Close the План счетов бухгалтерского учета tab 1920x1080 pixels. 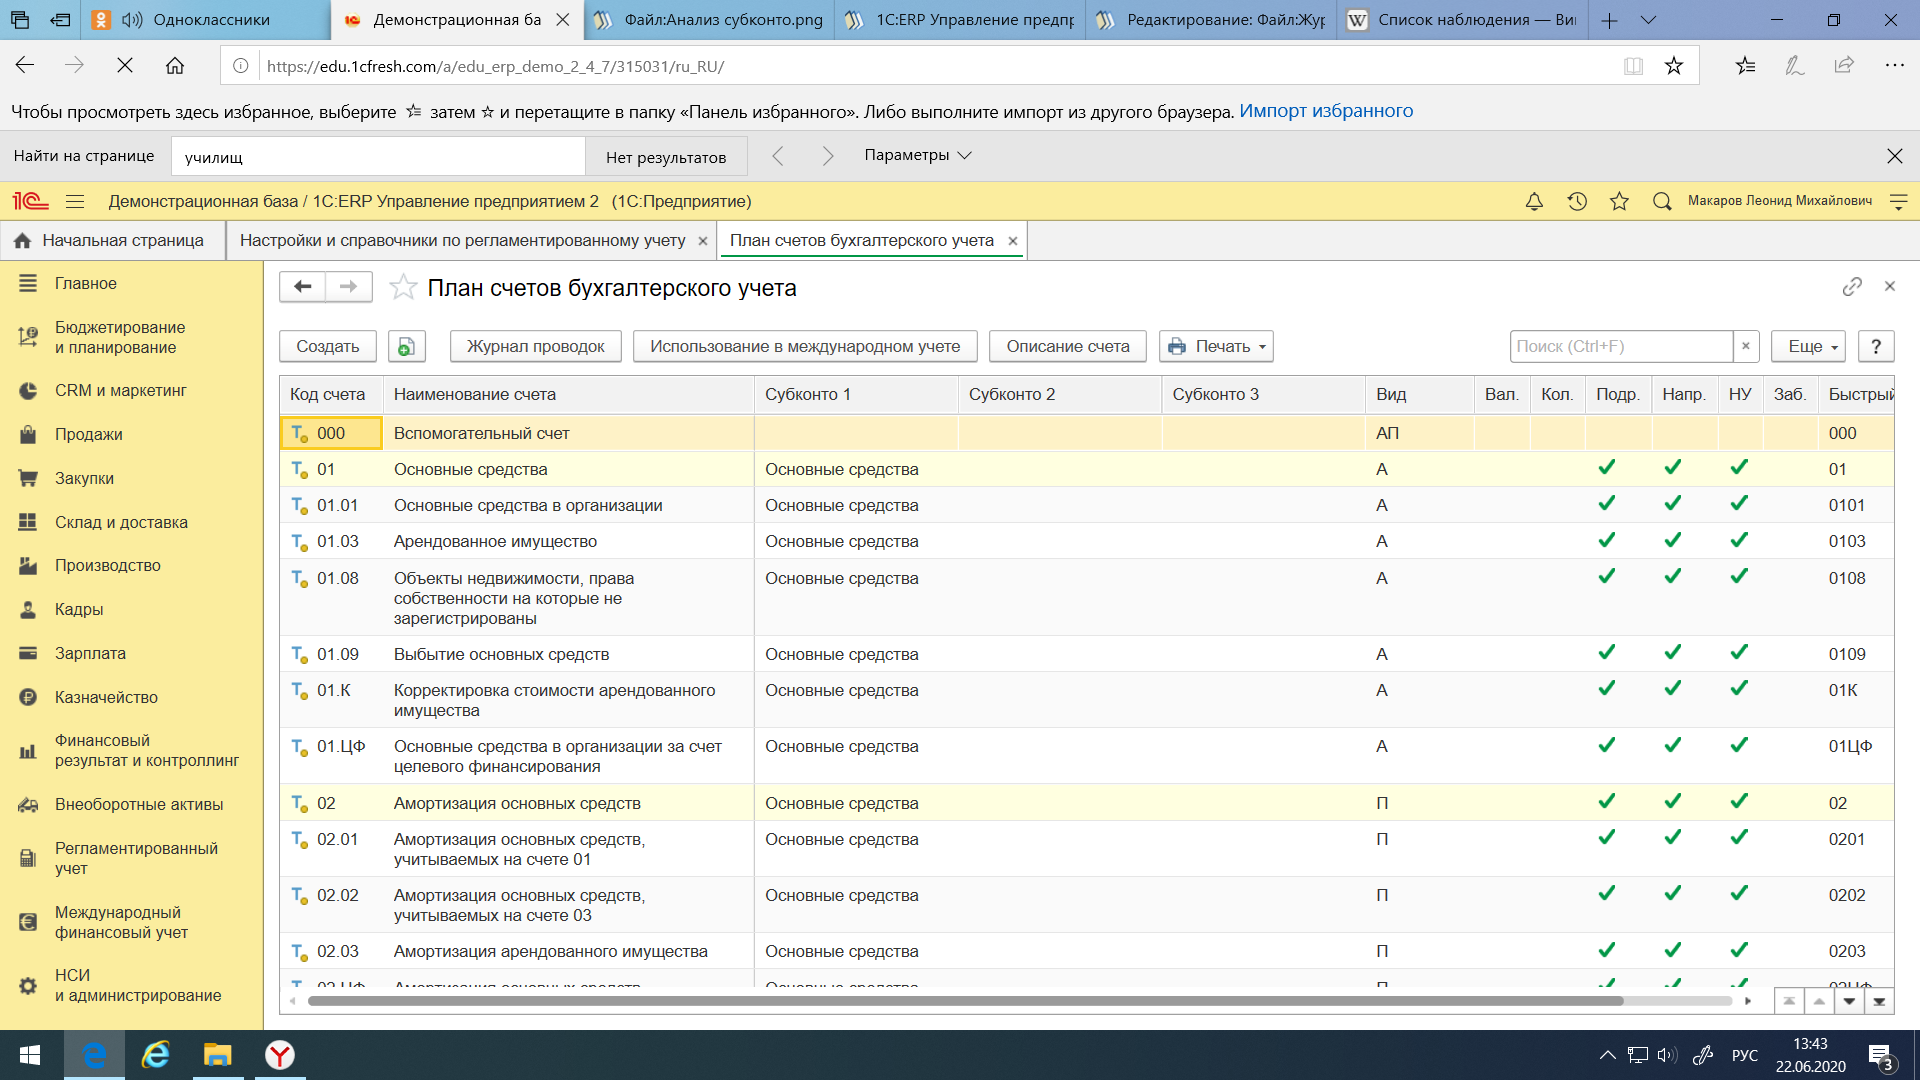pos(1013,241)
